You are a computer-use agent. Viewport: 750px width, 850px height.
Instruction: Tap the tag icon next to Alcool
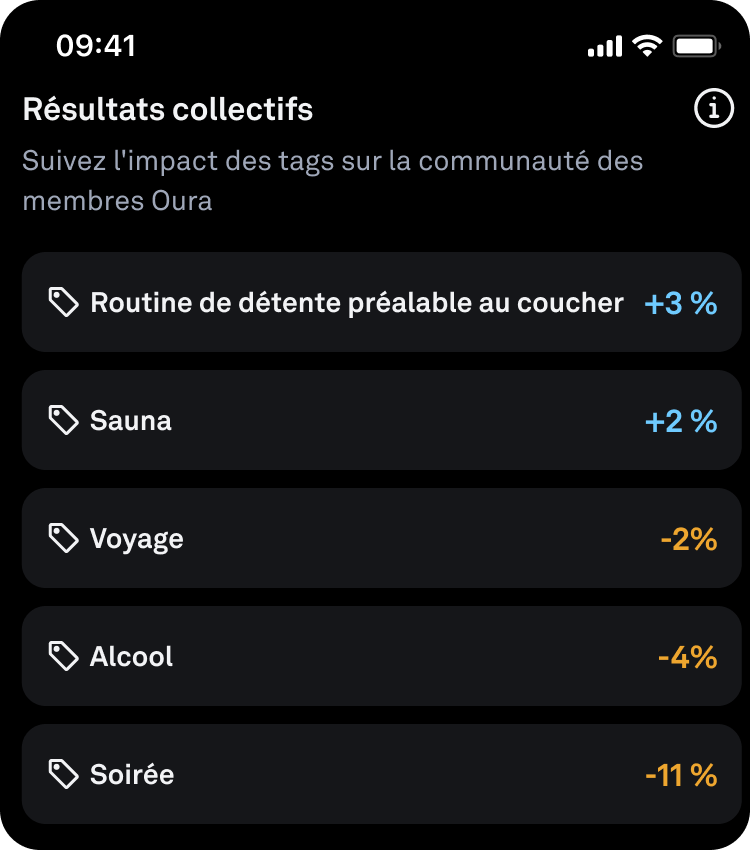(63, 657)
